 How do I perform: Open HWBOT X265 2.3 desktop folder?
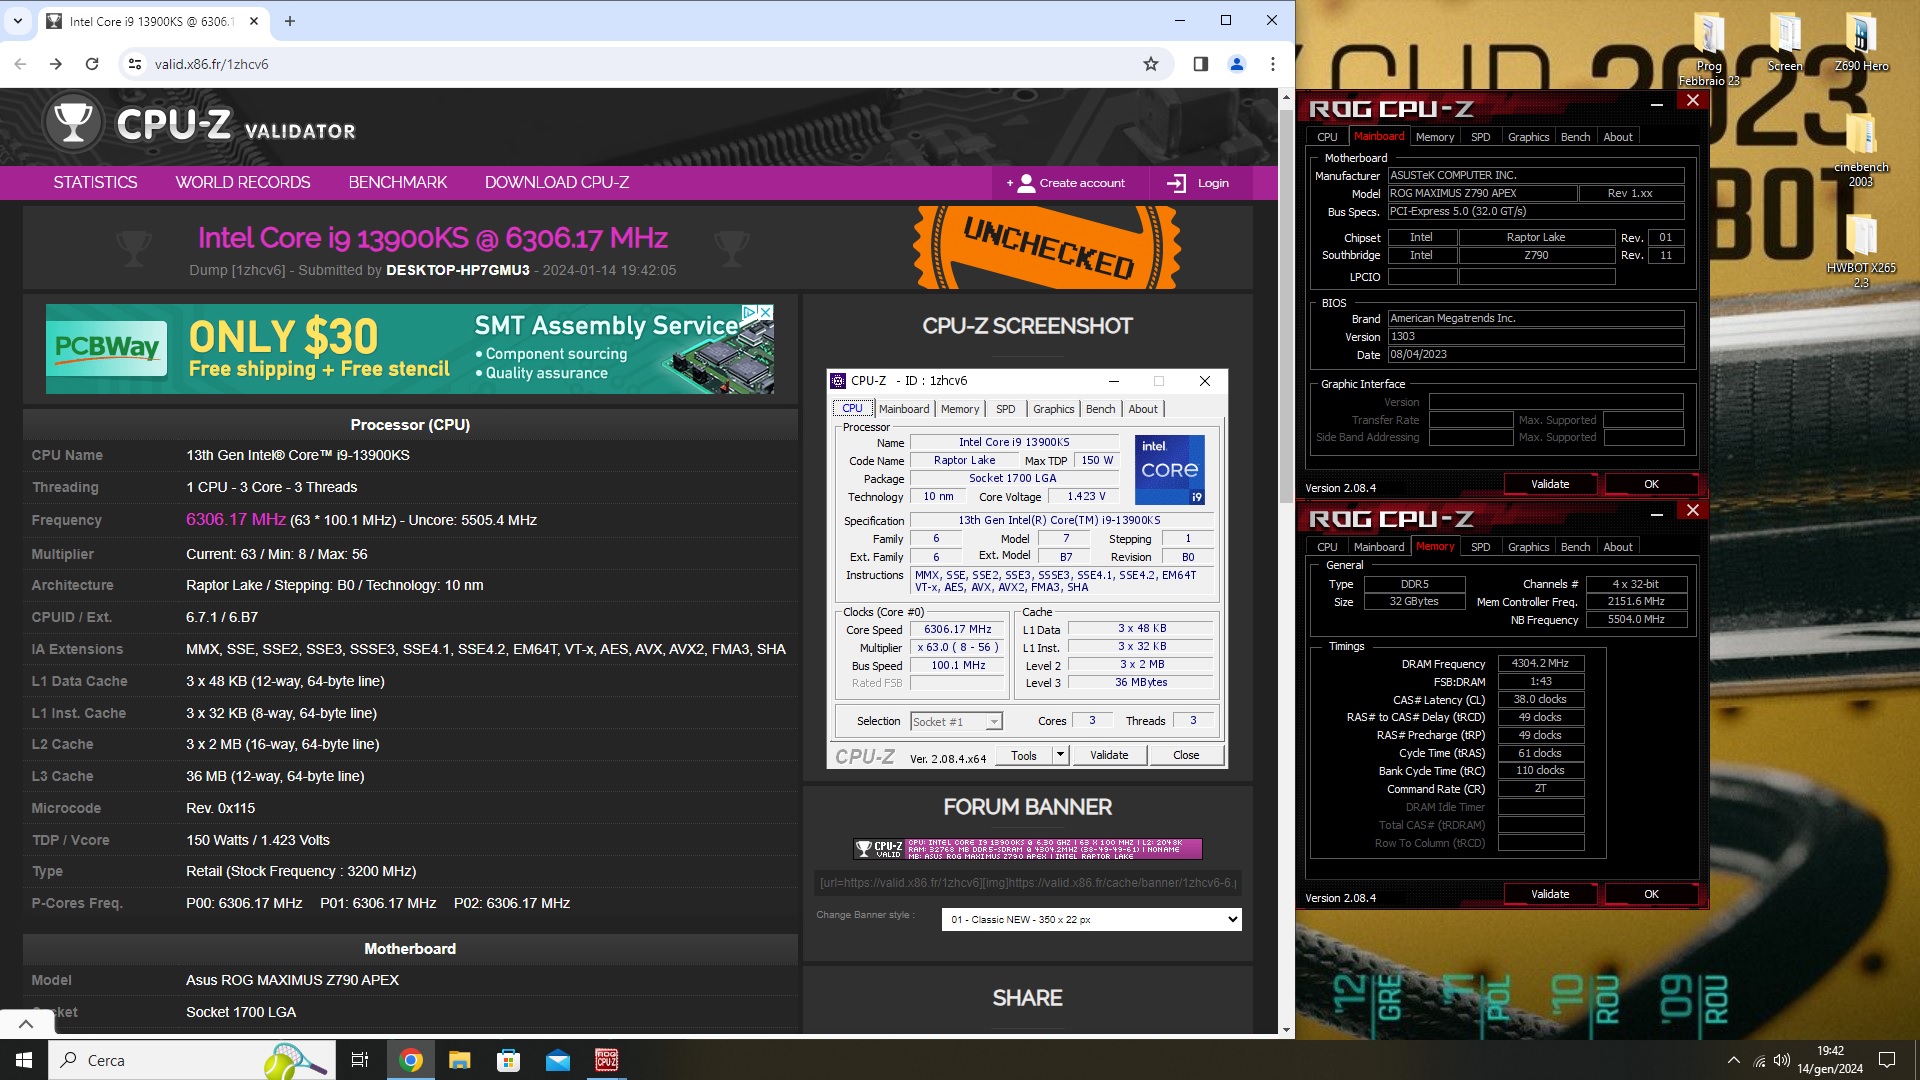tap(1861, 252)
